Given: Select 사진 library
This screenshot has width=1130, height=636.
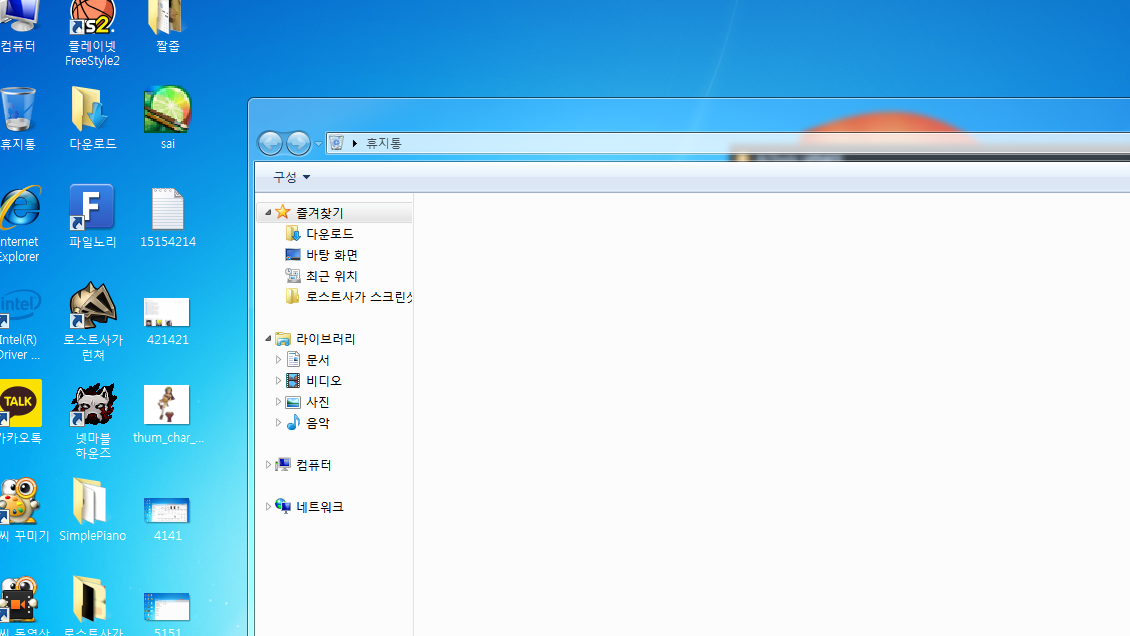Looking at the screenshot, I should pos(318,401).
